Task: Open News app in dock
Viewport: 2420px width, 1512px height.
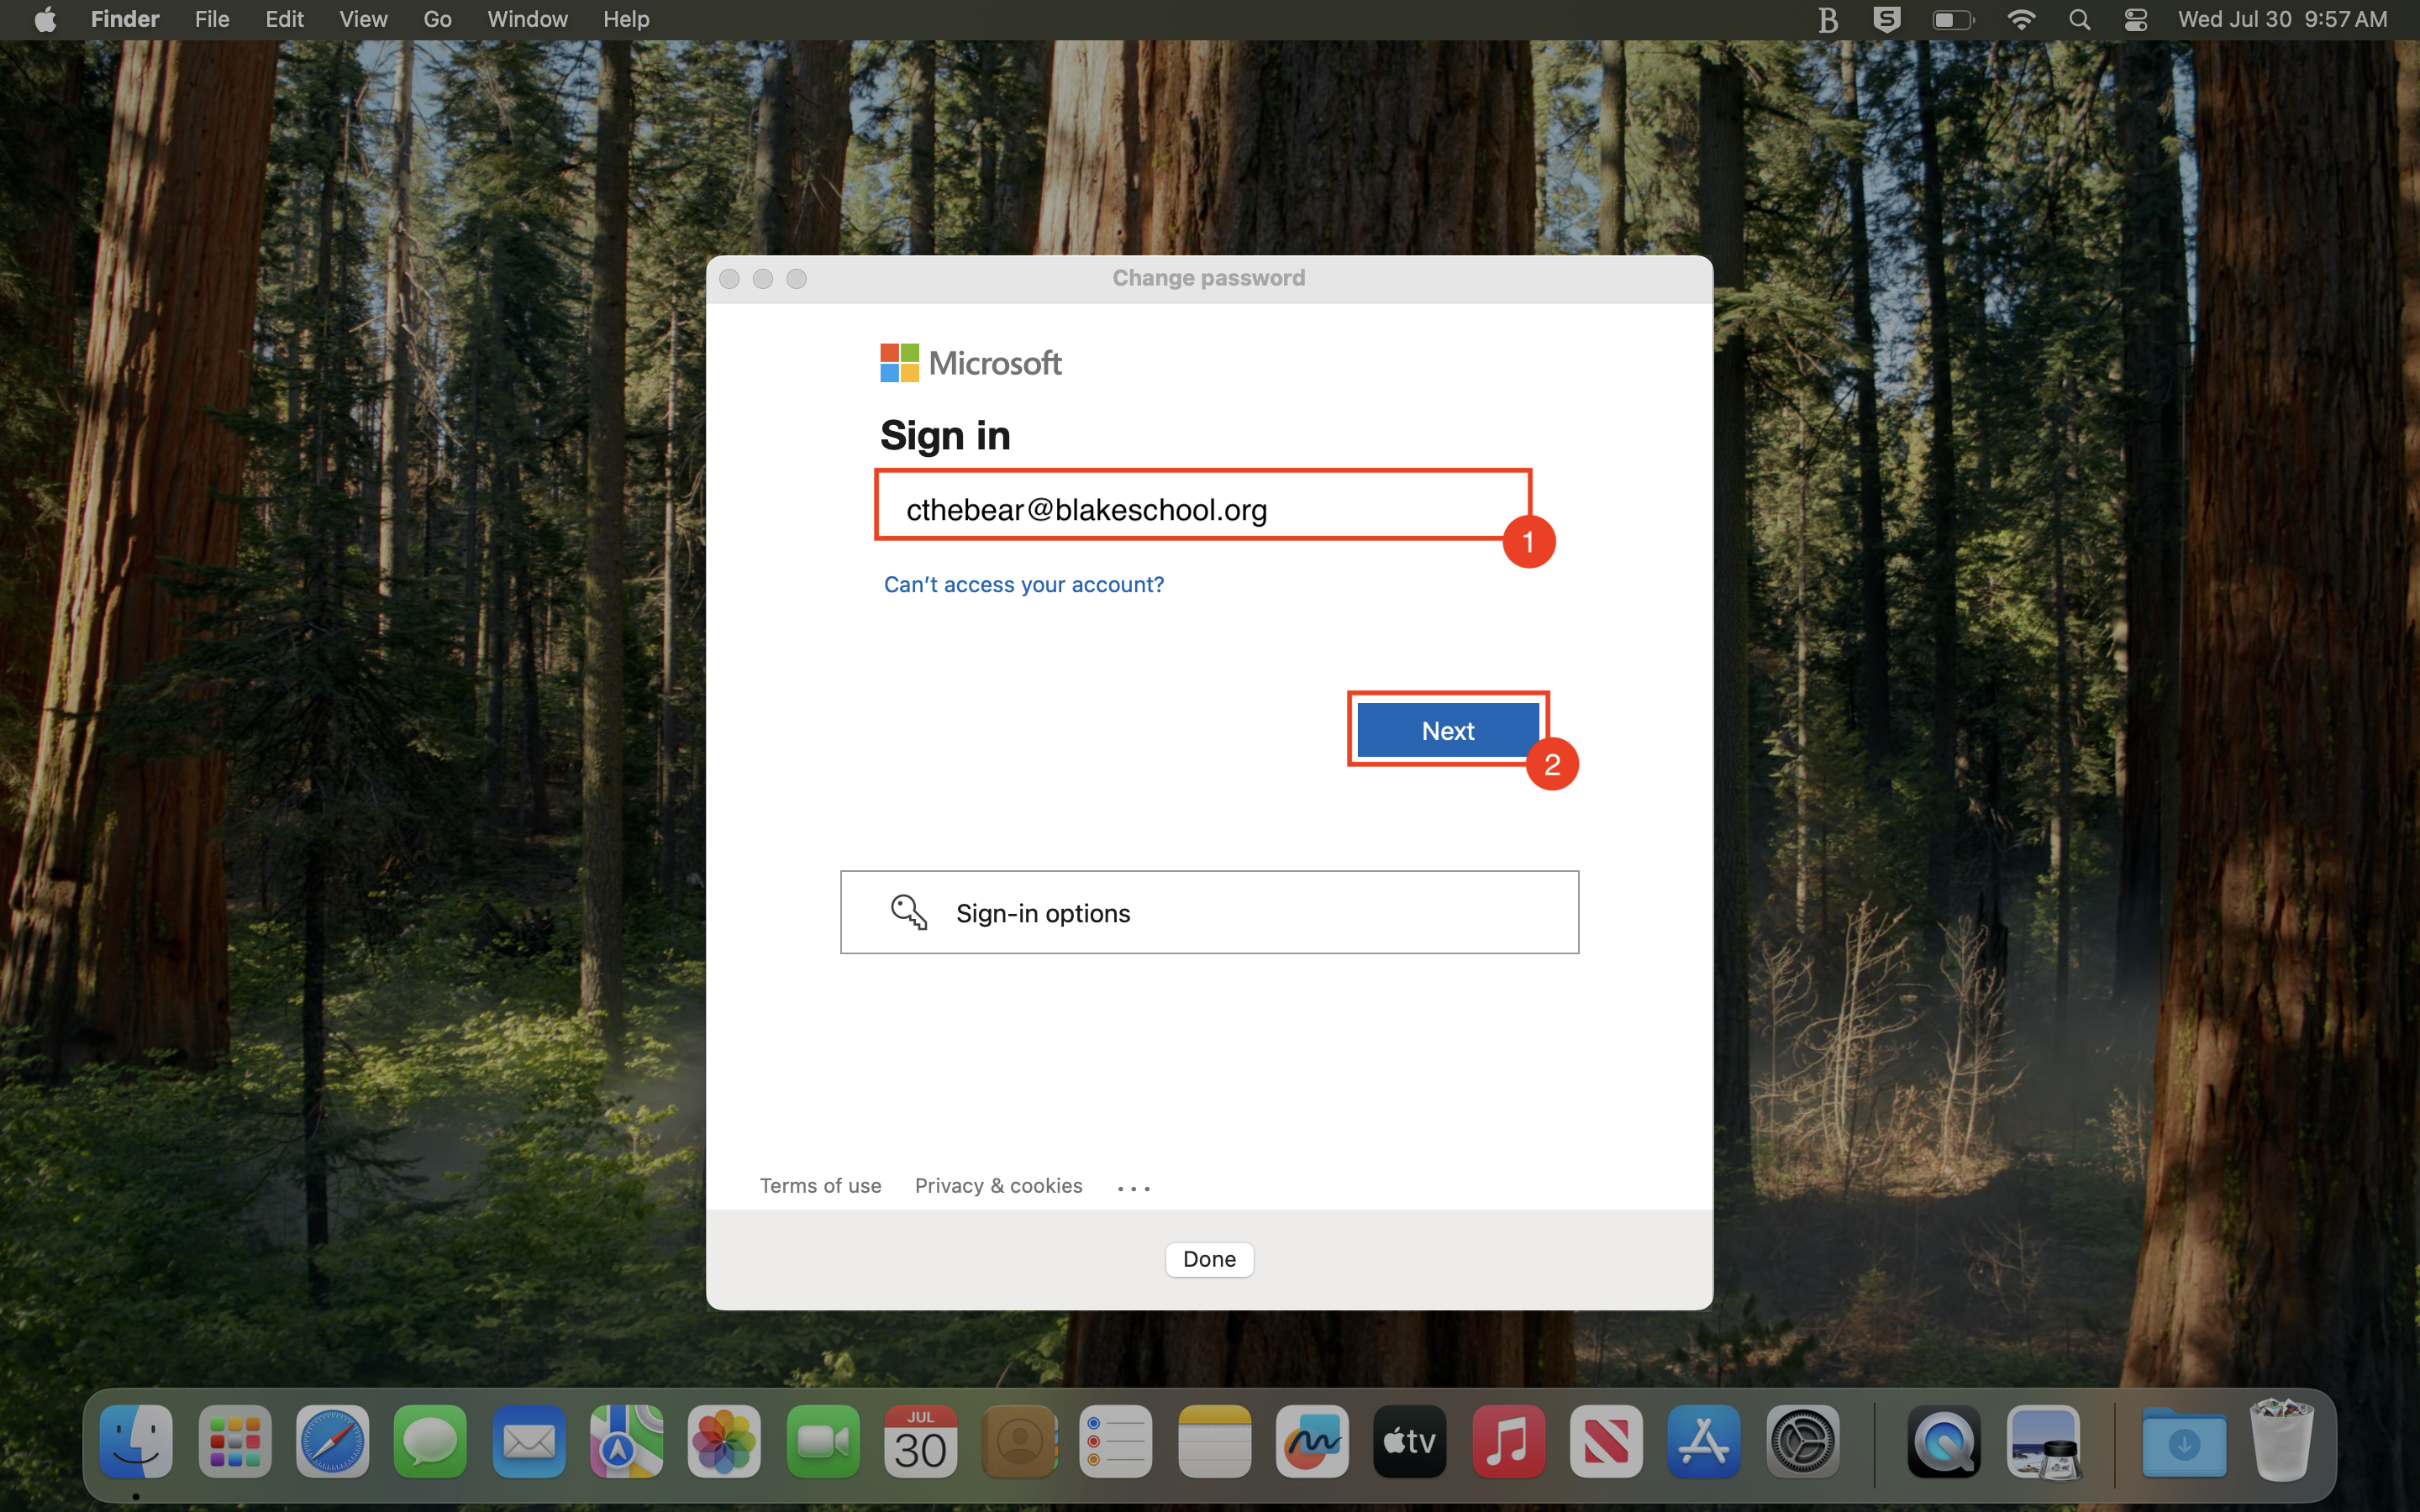Action: 1606,1441
